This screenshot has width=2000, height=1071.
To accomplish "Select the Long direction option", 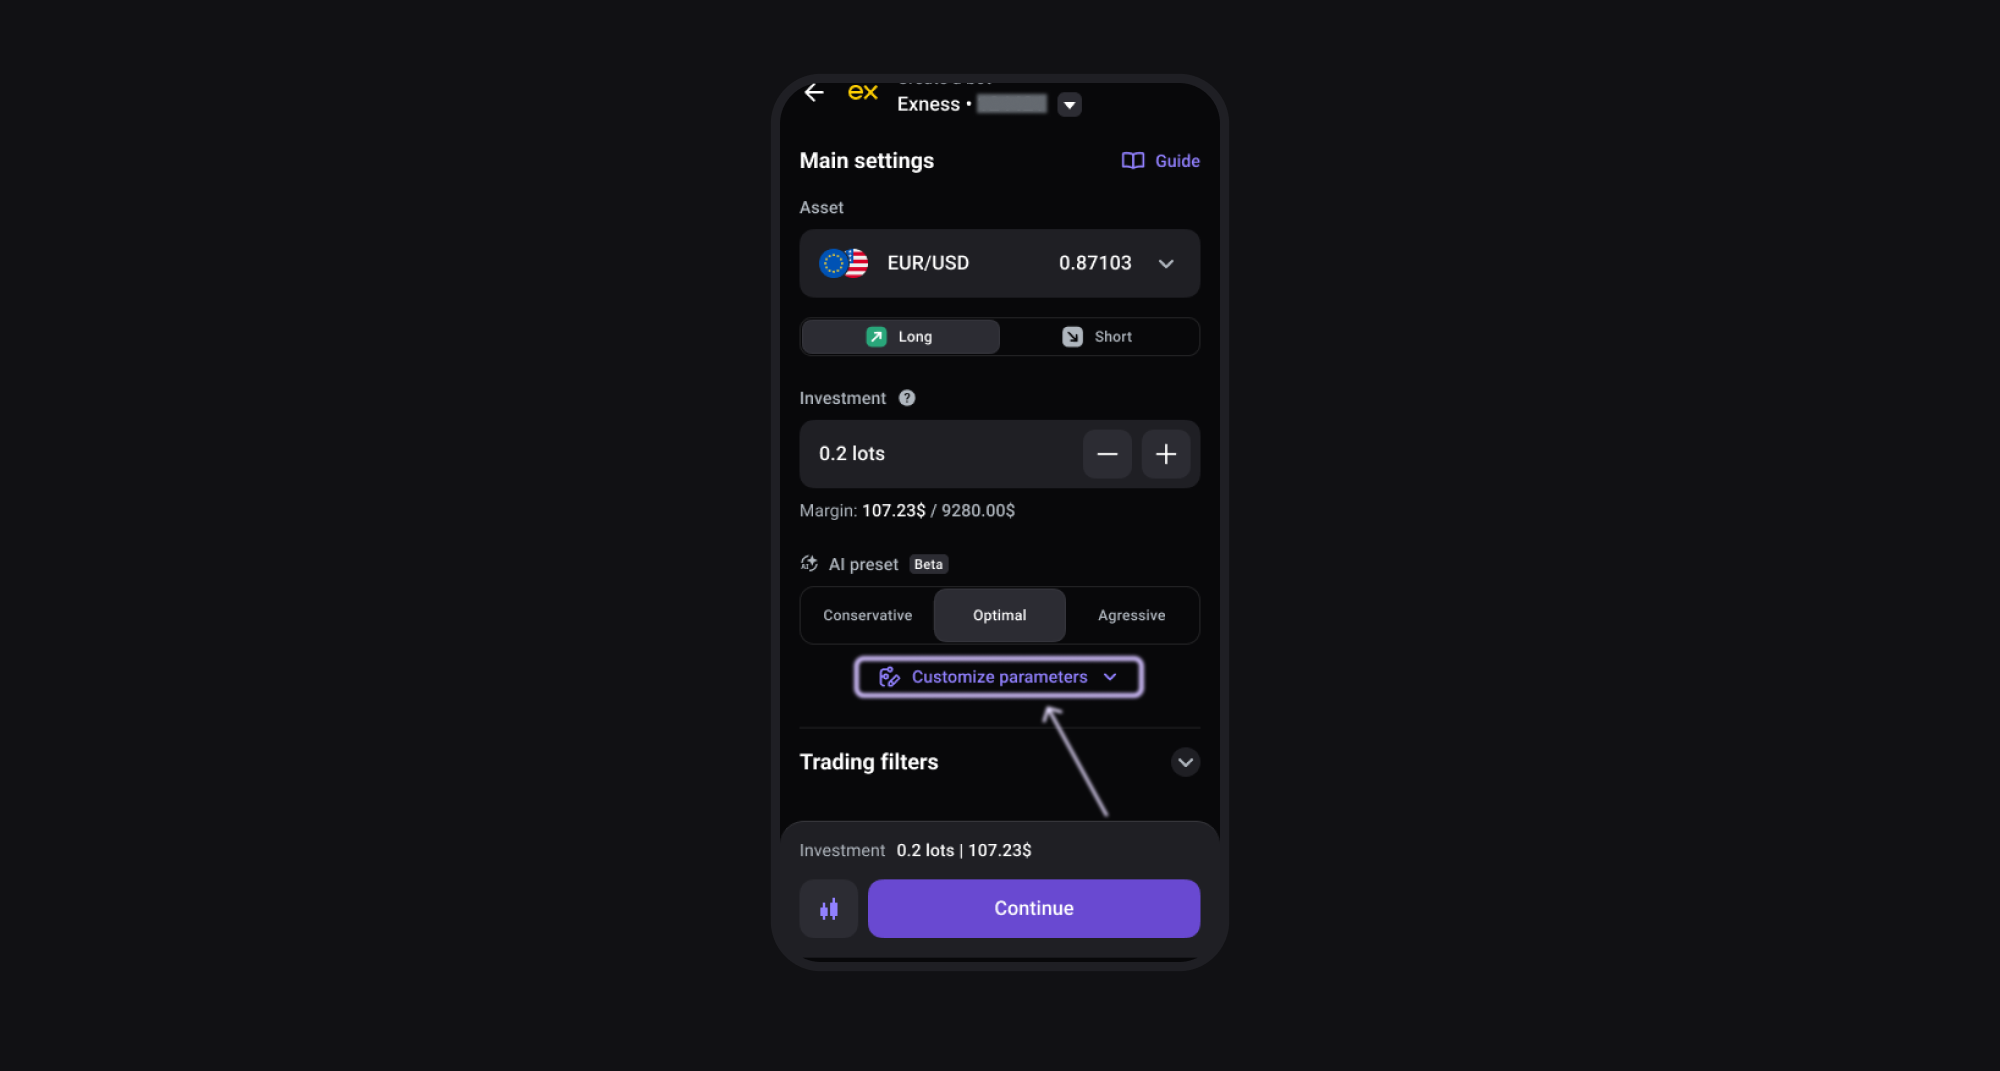I will tap(900, 337).
